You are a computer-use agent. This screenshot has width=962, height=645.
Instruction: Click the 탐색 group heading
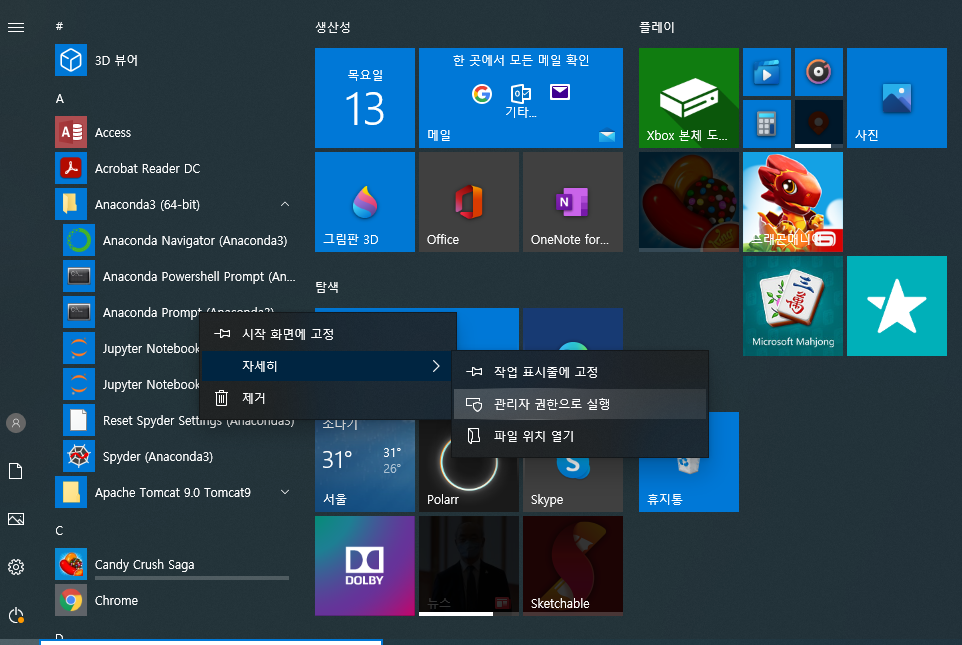click(327, 287)
